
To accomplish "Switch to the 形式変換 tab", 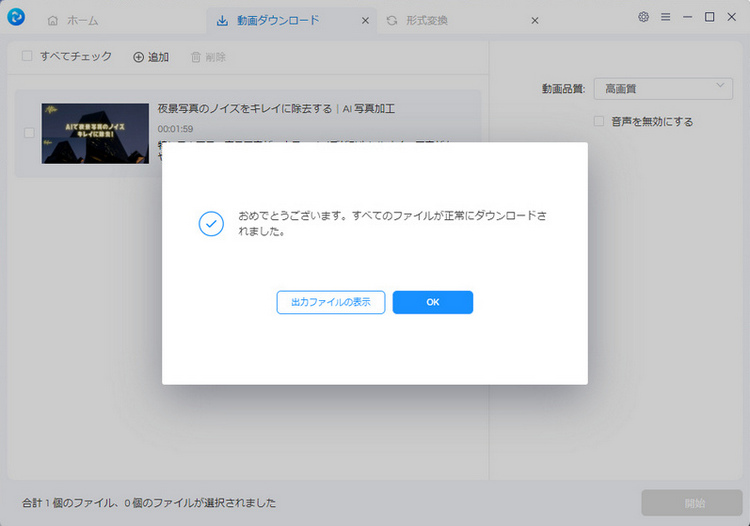I will [426, 20].
